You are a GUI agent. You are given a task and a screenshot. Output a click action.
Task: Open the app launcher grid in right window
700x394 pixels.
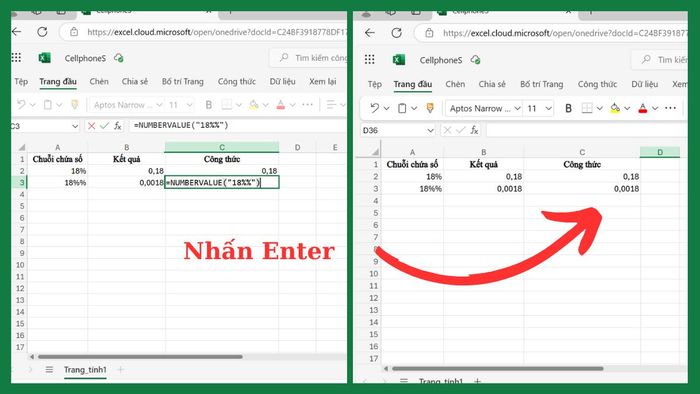370,59
